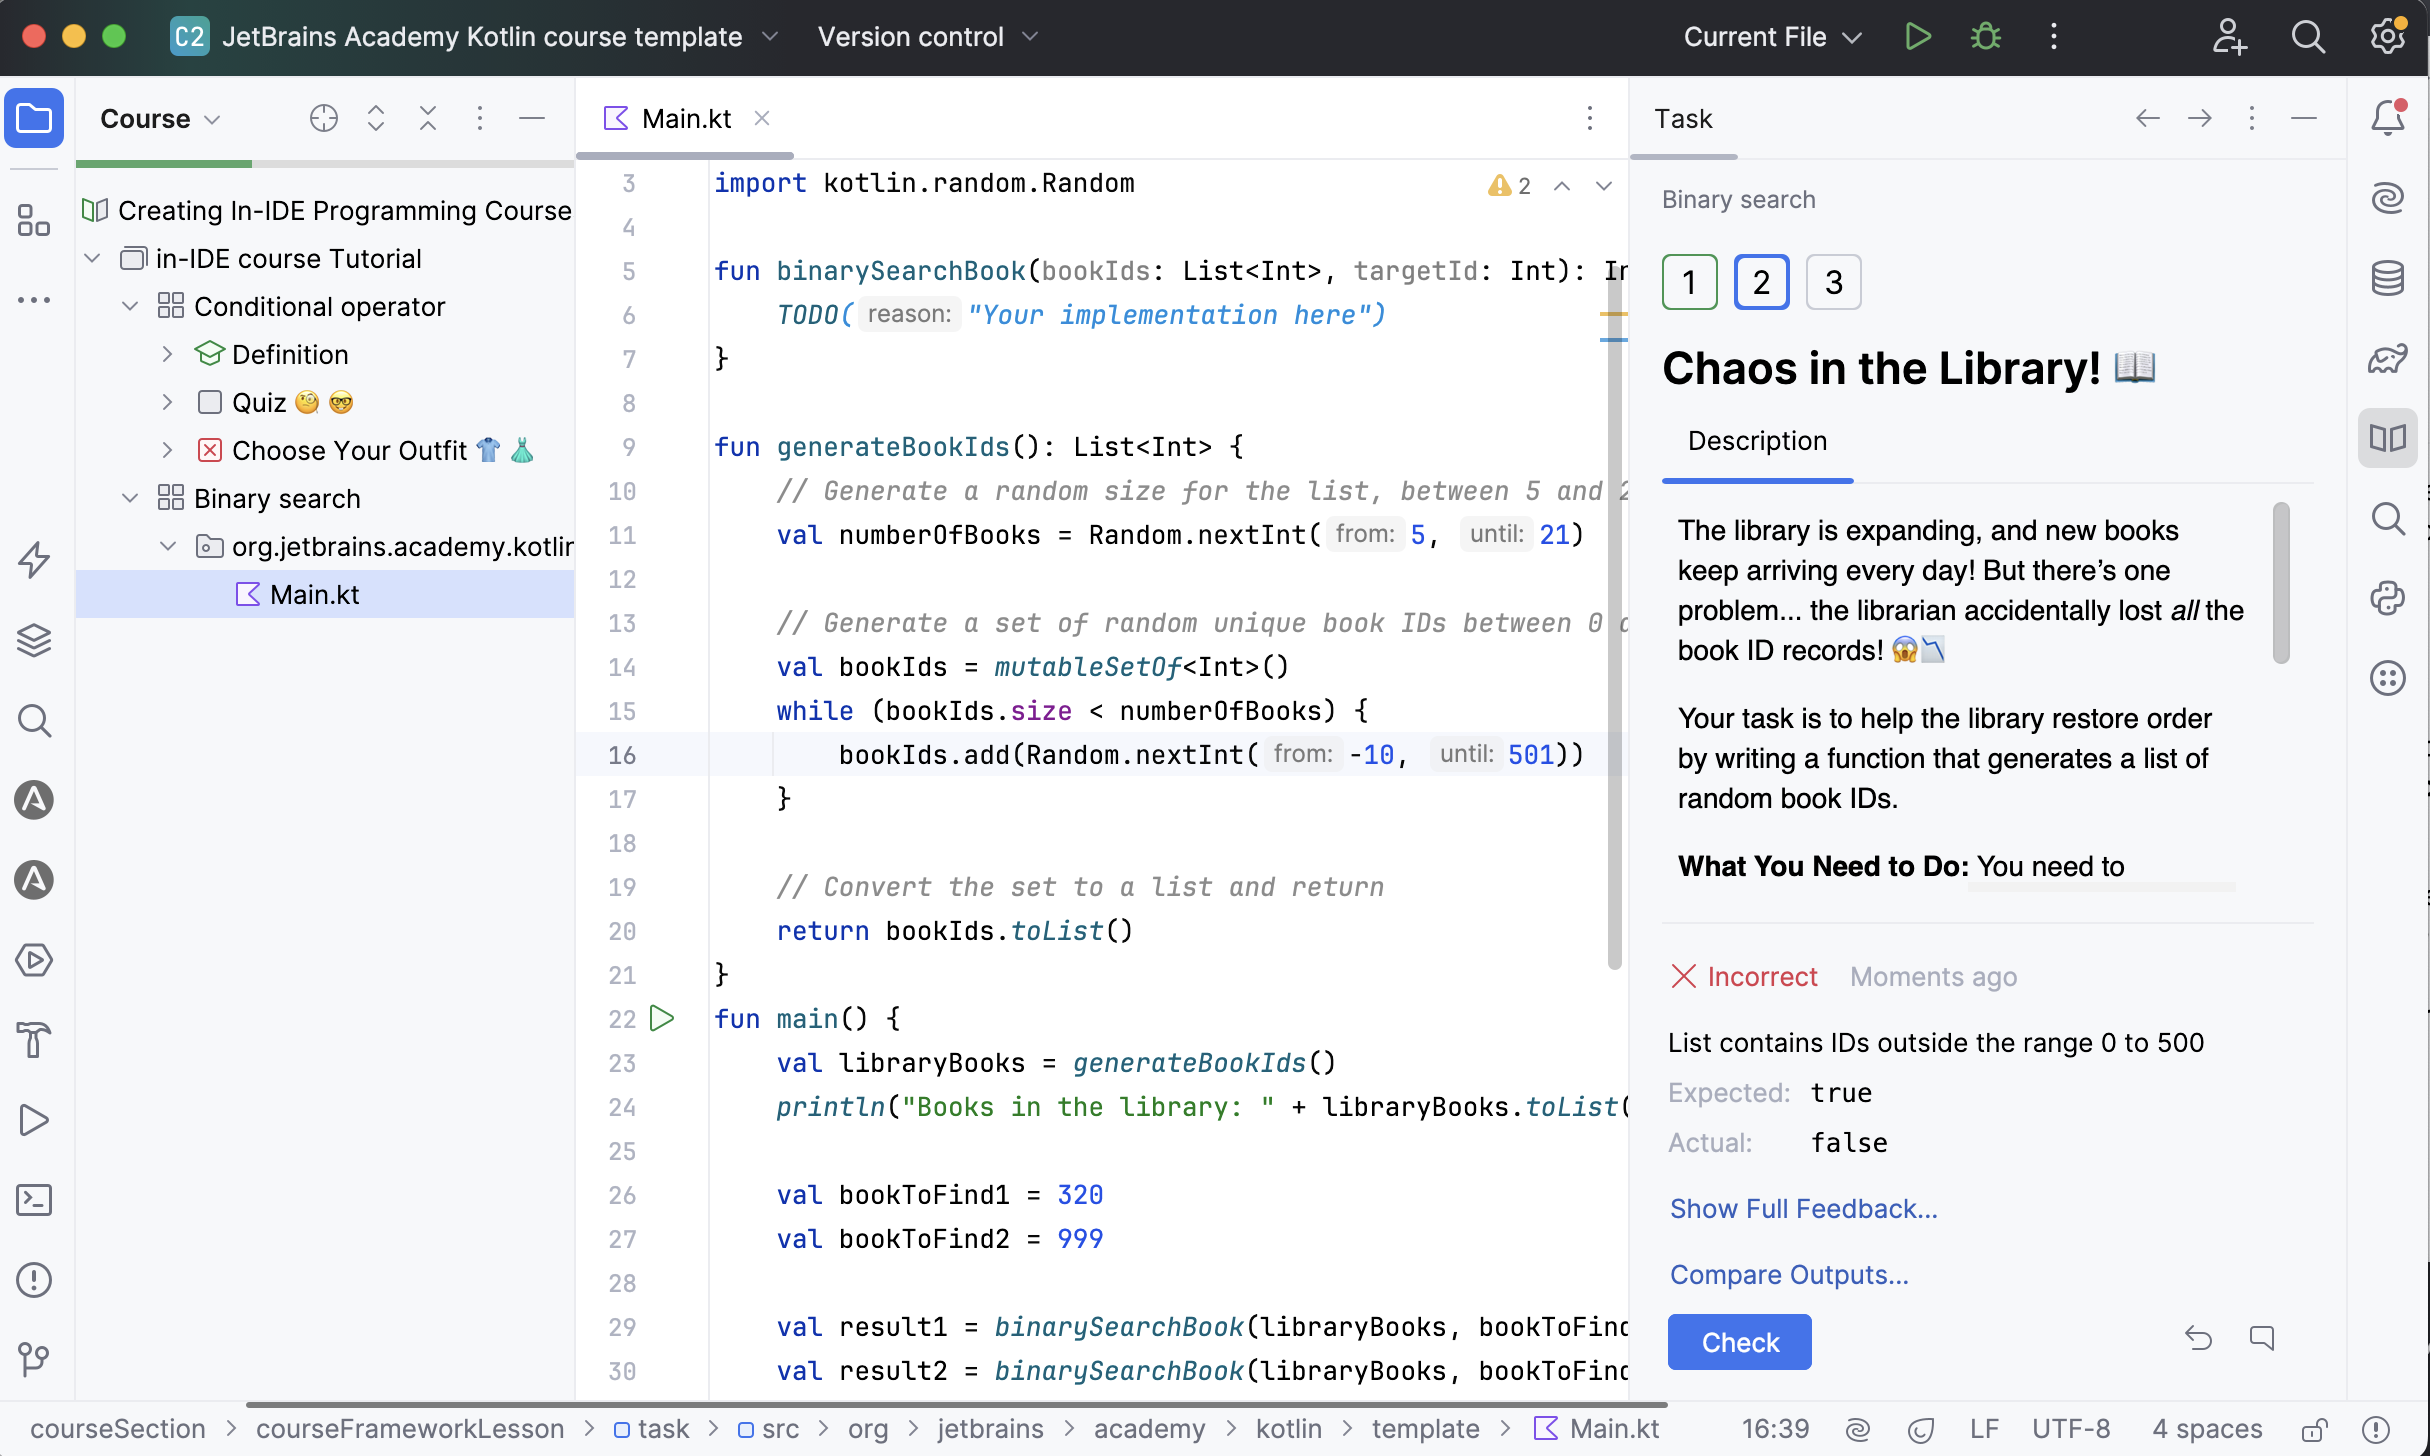Open the Version control dropdown
2430x1456 pixels.
click(x=928, y=37)
